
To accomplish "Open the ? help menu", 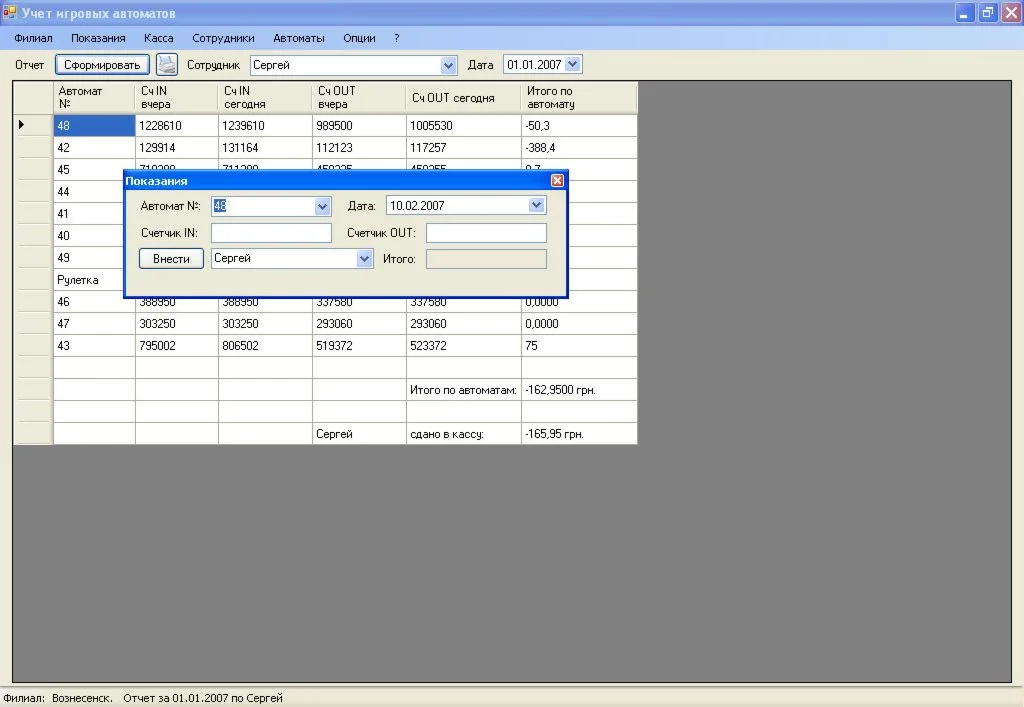I will point(397,38).
